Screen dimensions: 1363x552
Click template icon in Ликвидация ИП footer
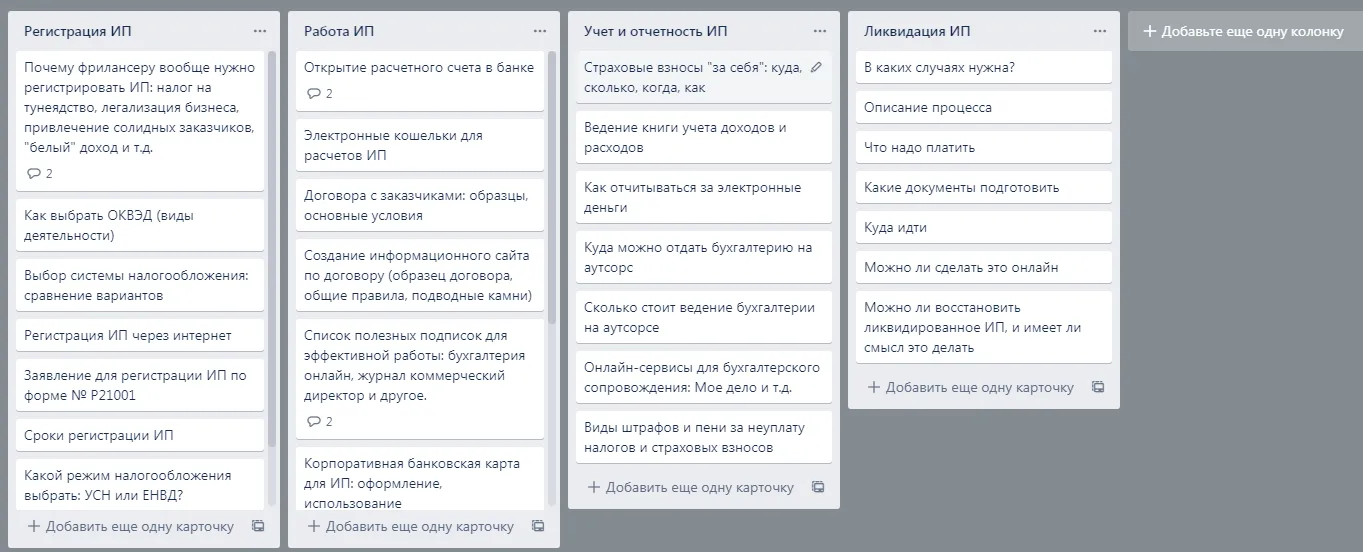click(x=1098, y=387)
